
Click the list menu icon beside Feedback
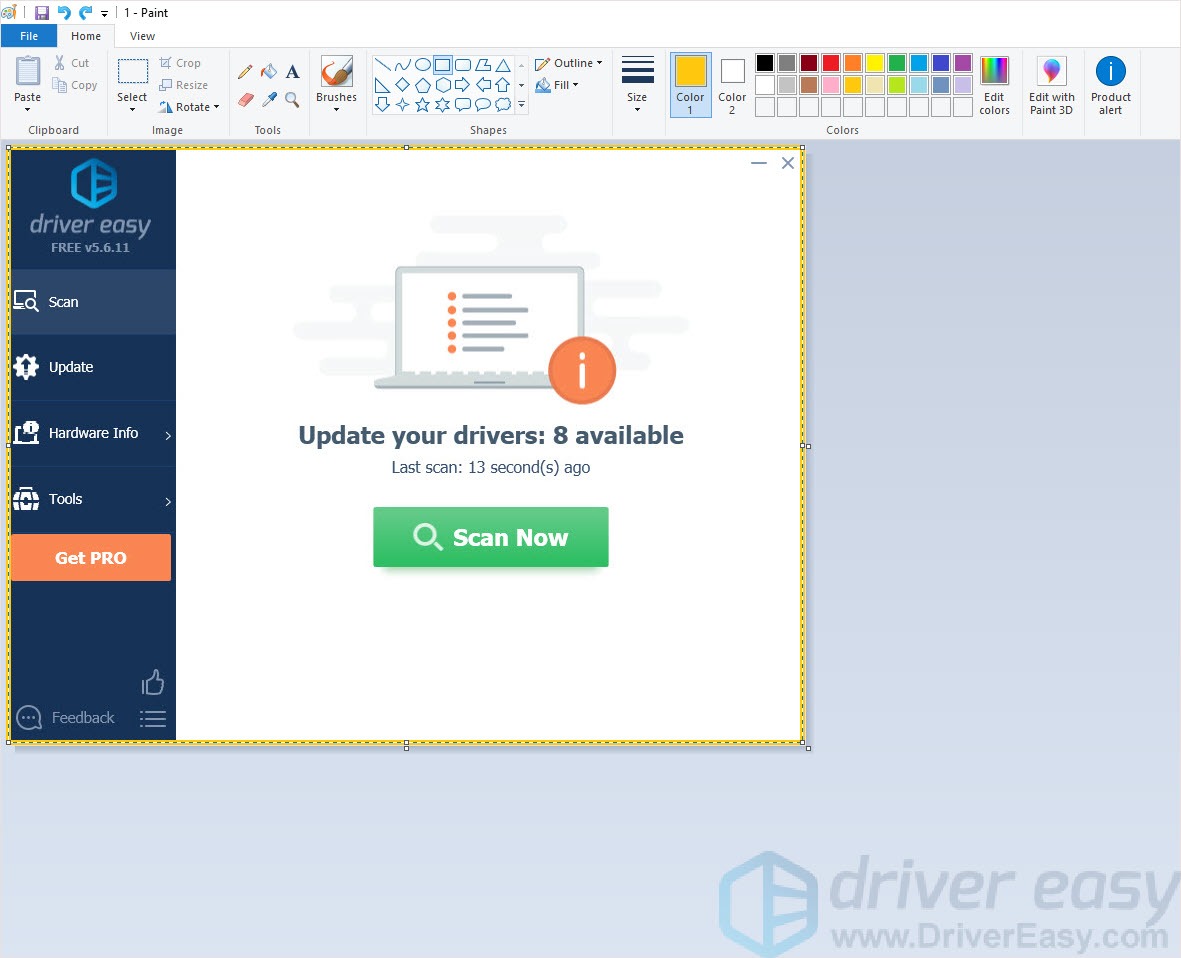(x=153, y=718)
